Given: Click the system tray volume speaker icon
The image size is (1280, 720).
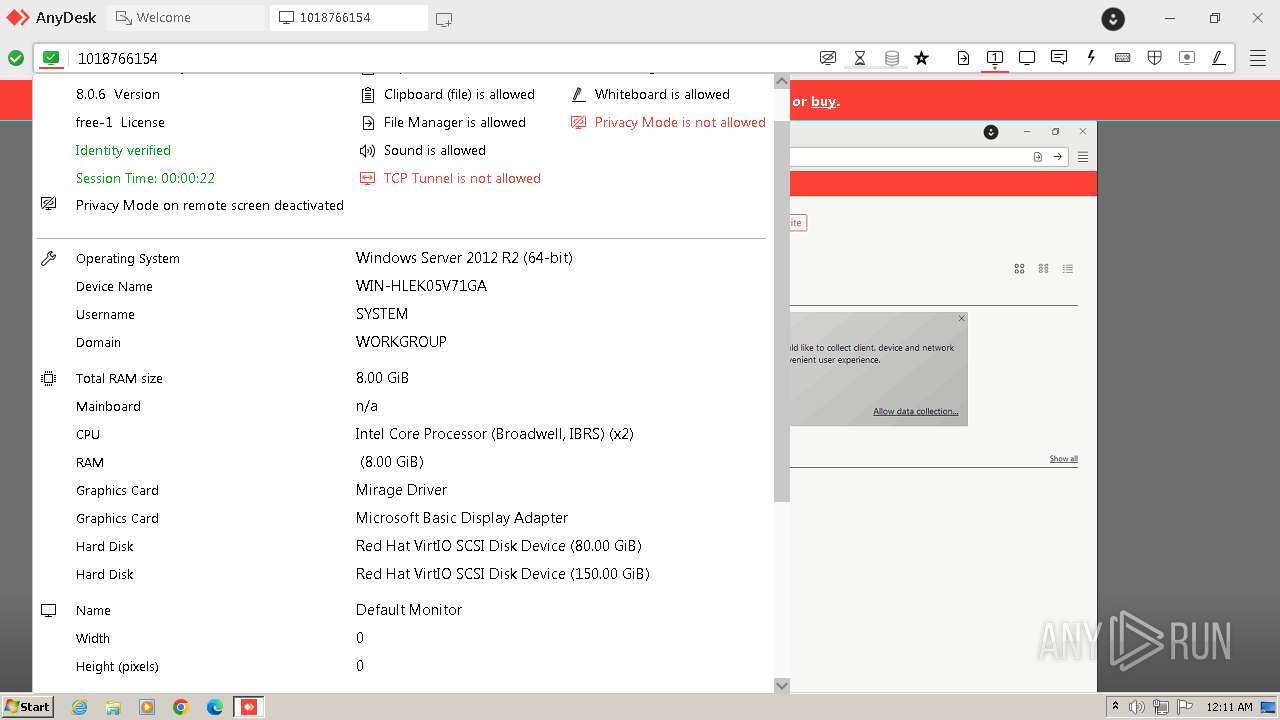Looking at the screenshot, I should click(x=1137, y=707).
